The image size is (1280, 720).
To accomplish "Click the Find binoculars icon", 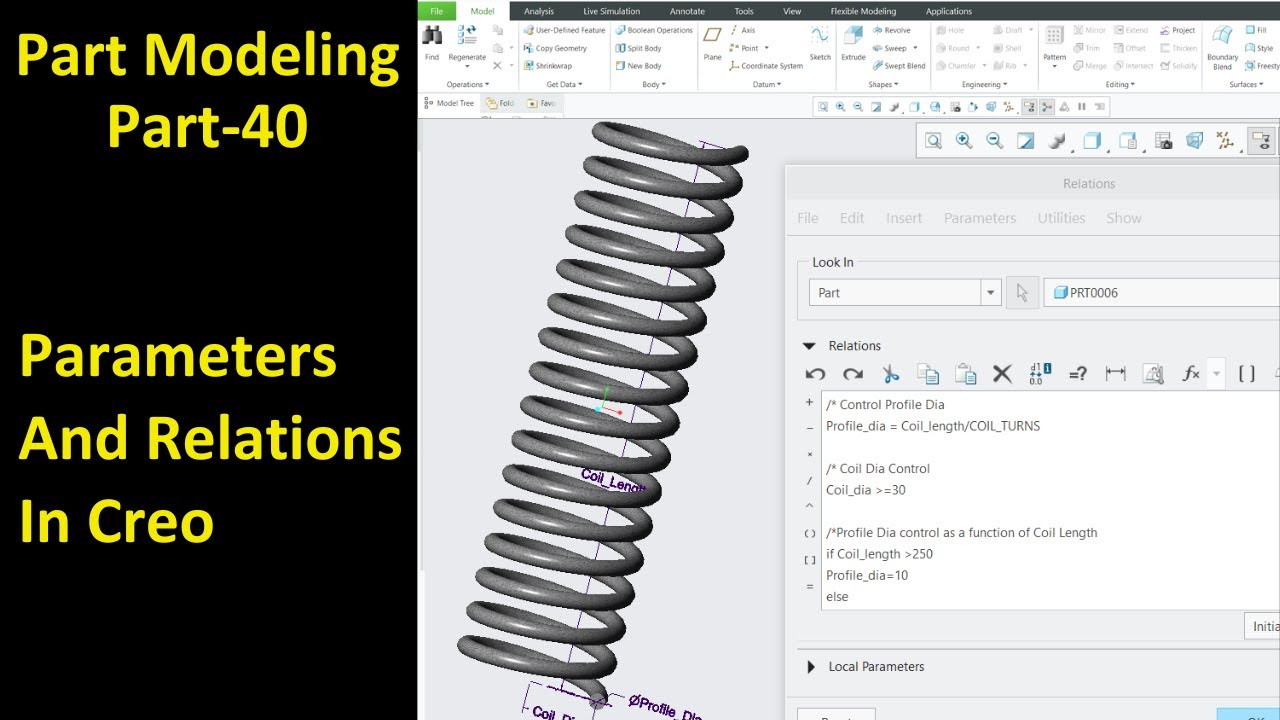I will click(432, 36).
